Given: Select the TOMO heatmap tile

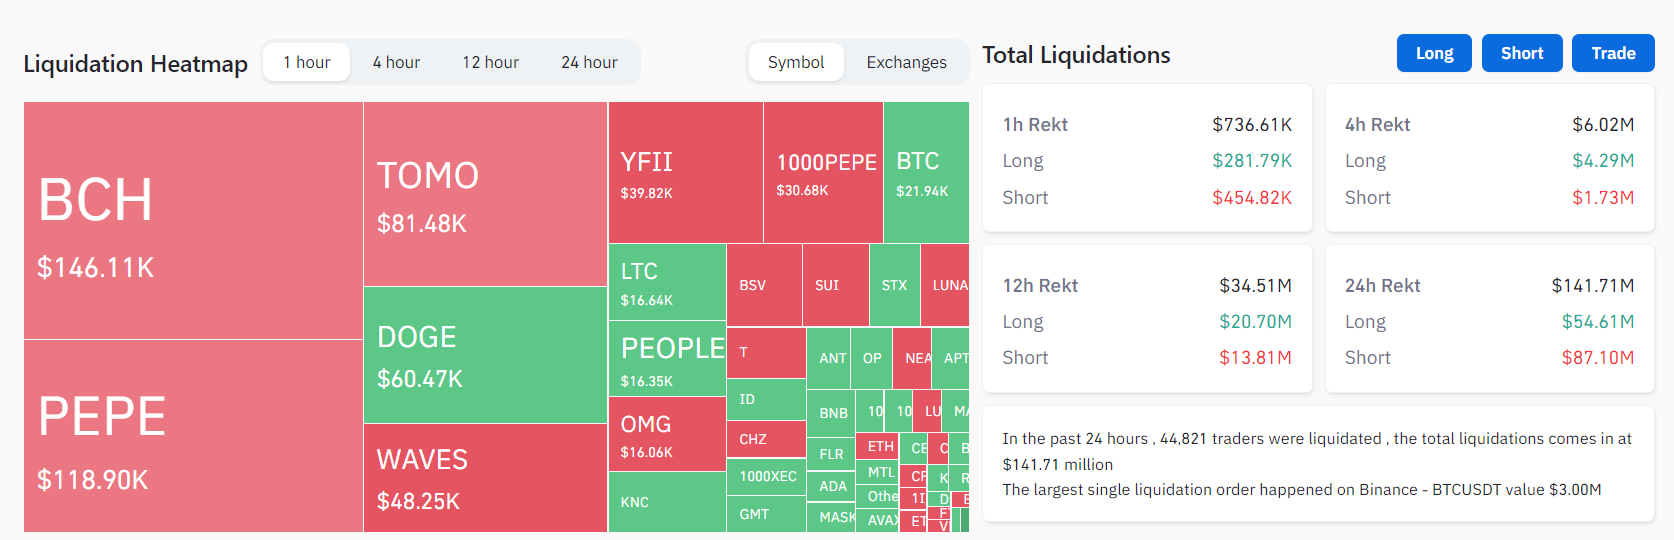Looking at the screenshot, I should (x=485, y=194).
